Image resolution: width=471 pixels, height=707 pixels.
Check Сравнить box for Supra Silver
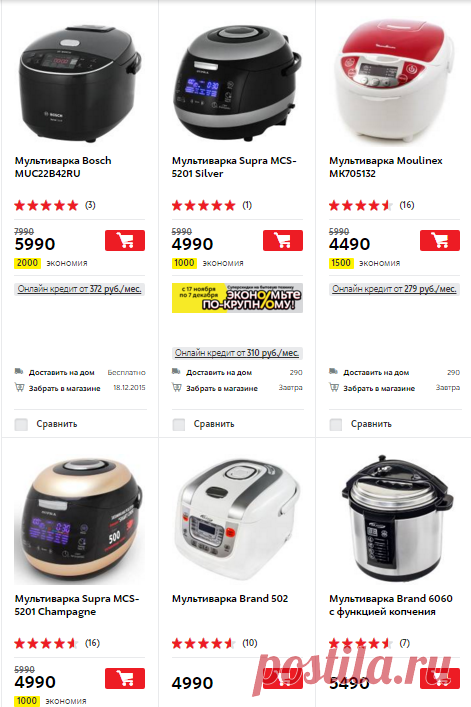178,424
